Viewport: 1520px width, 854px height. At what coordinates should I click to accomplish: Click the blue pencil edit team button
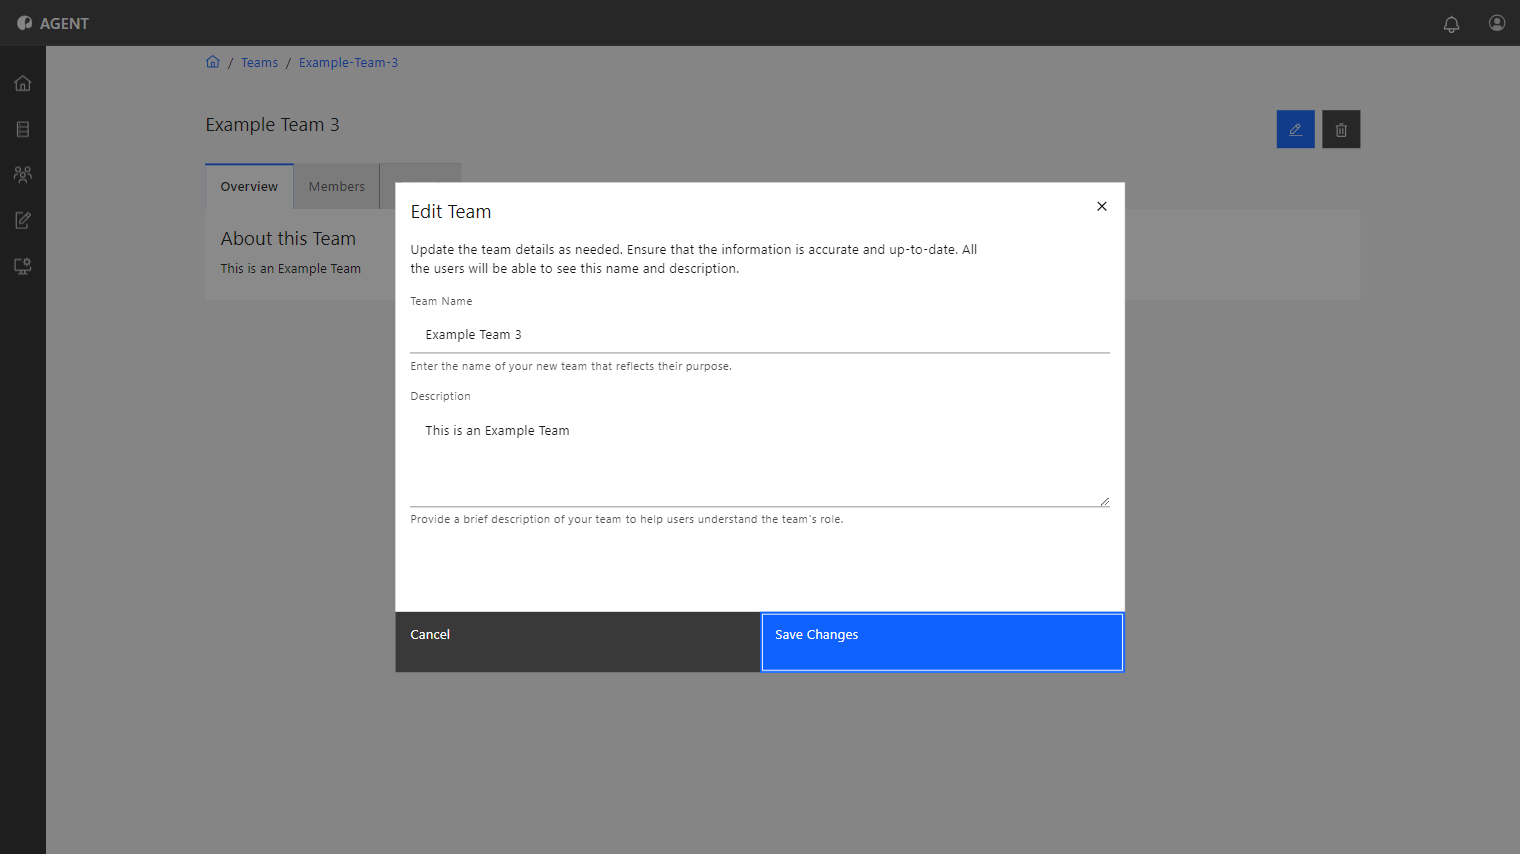tap(1295, 129)
